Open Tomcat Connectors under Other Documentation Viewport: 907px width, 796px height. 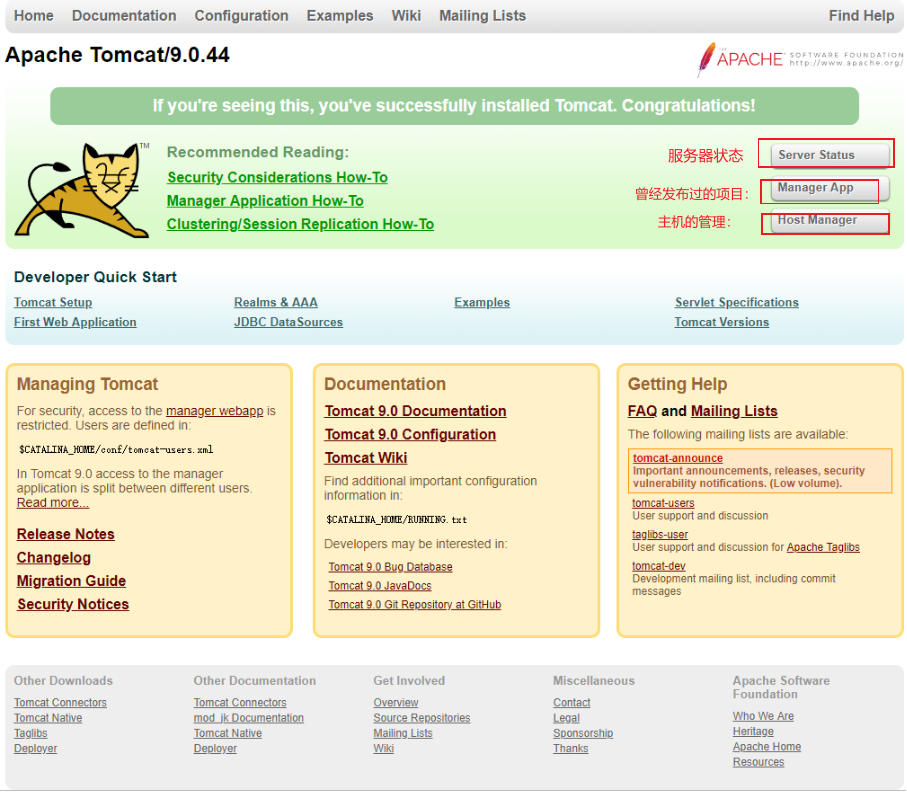click(240, 702)
